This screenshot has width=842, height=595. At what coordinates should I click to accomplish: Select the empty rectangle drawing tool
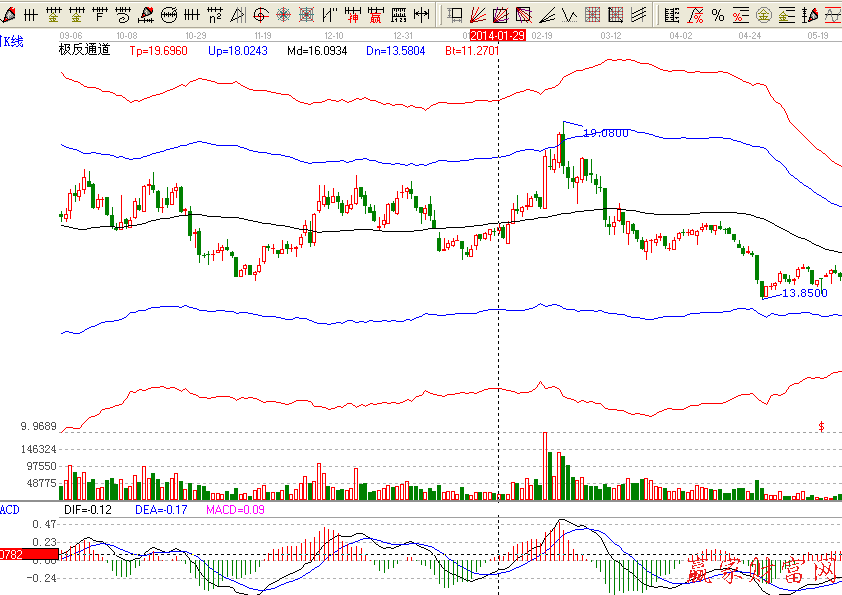click(455, 15)
